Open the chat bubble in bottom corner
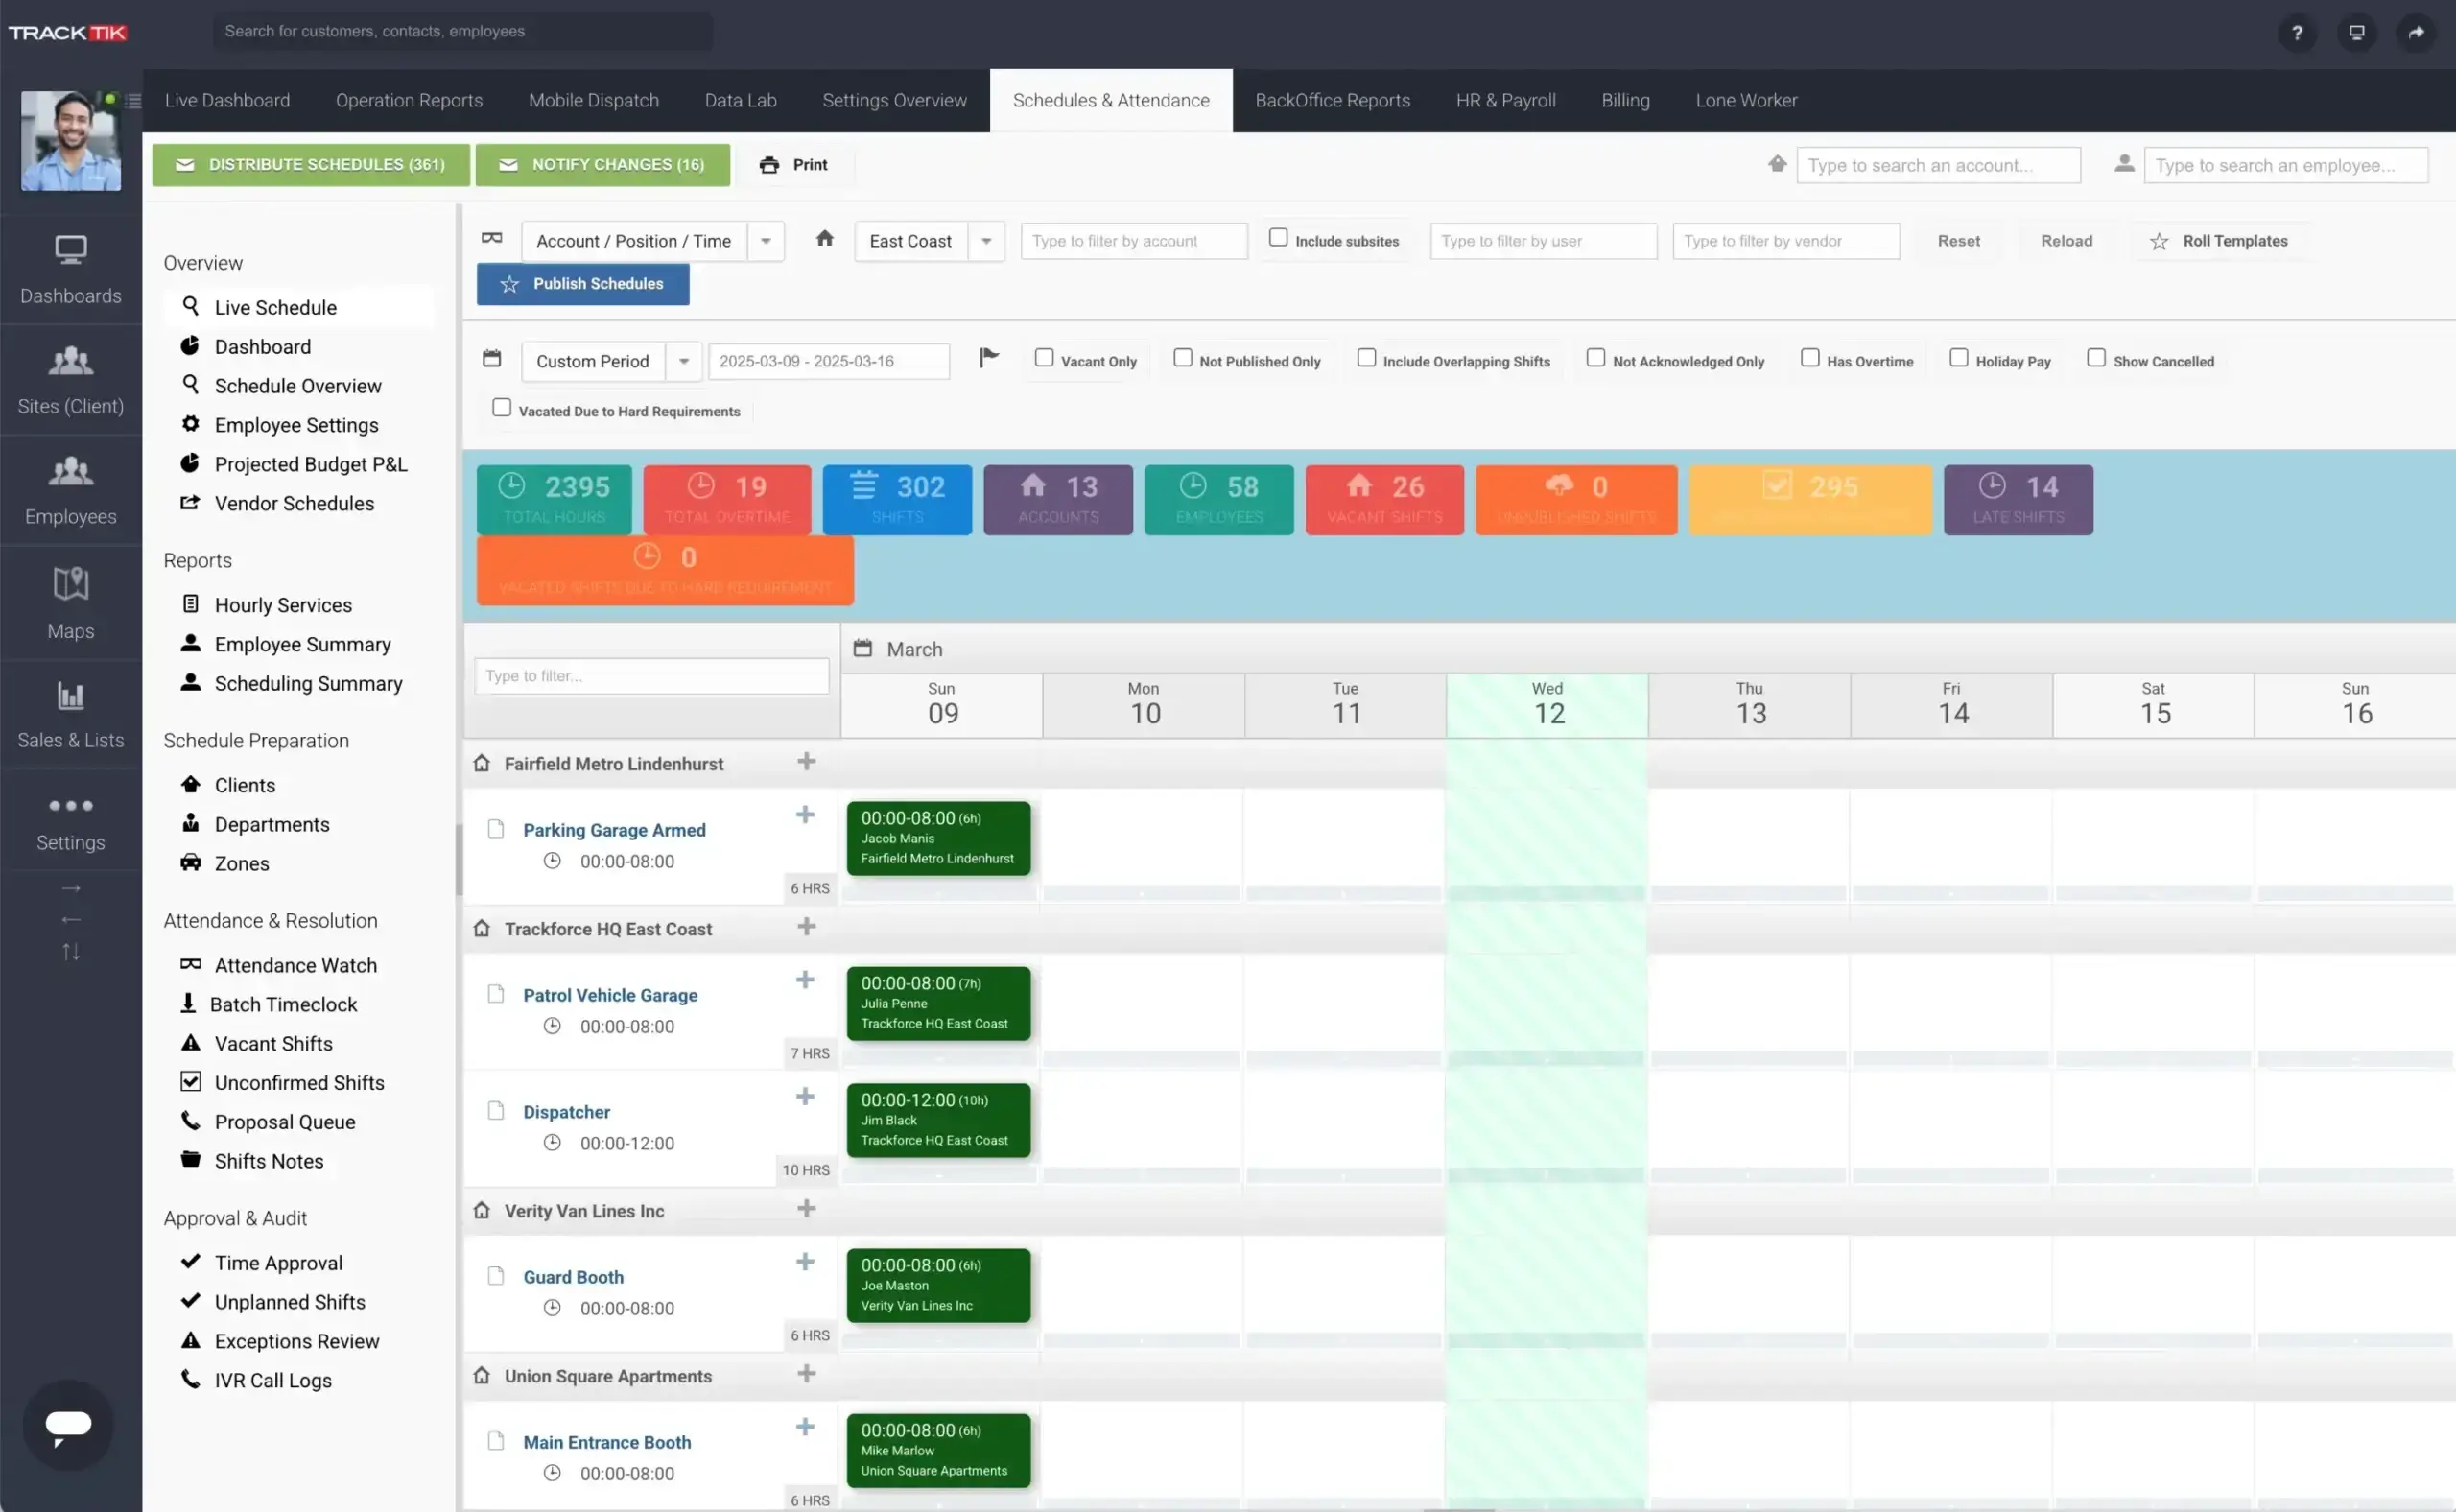2456x1512 pixels. point(67,1424)
